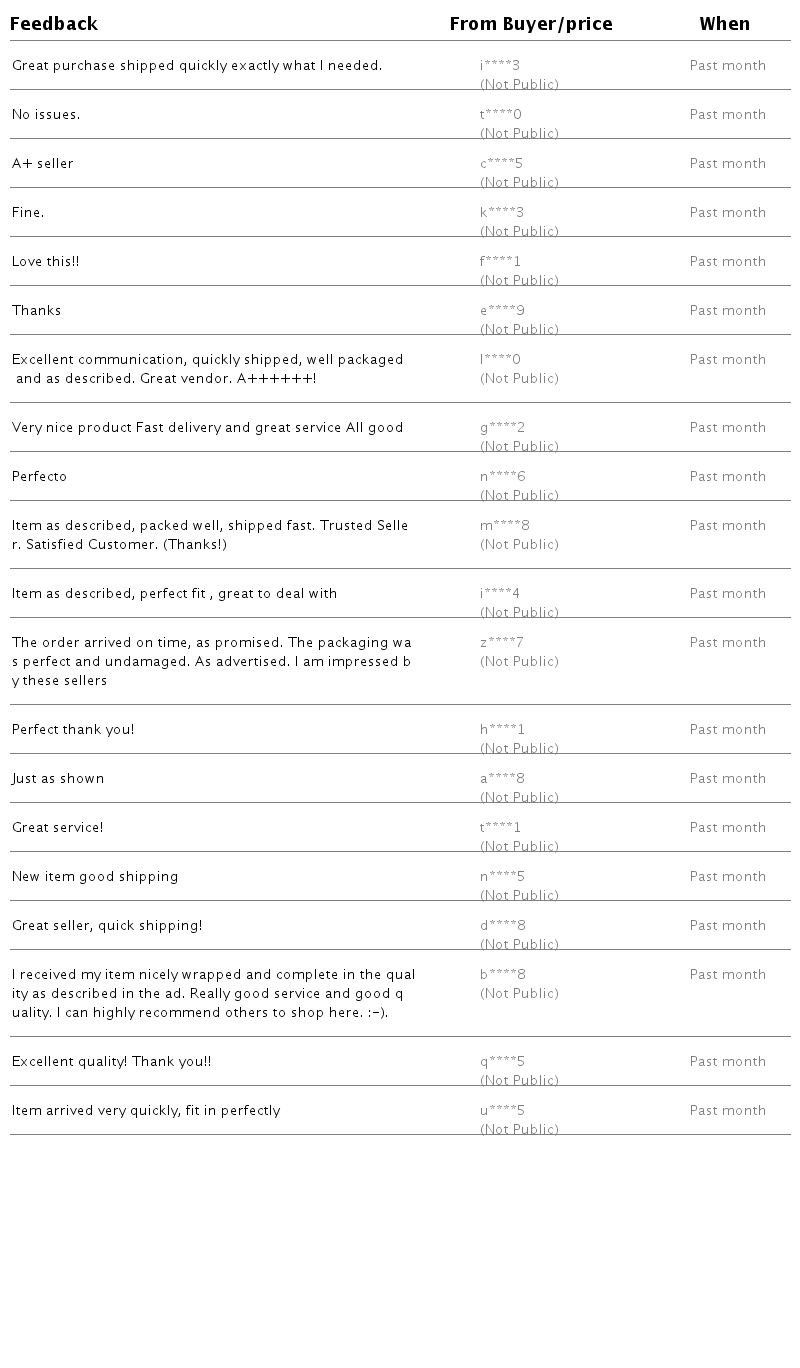Click the 'Great service!' feedback comment

pyautogui.click(x=58, y=828)
